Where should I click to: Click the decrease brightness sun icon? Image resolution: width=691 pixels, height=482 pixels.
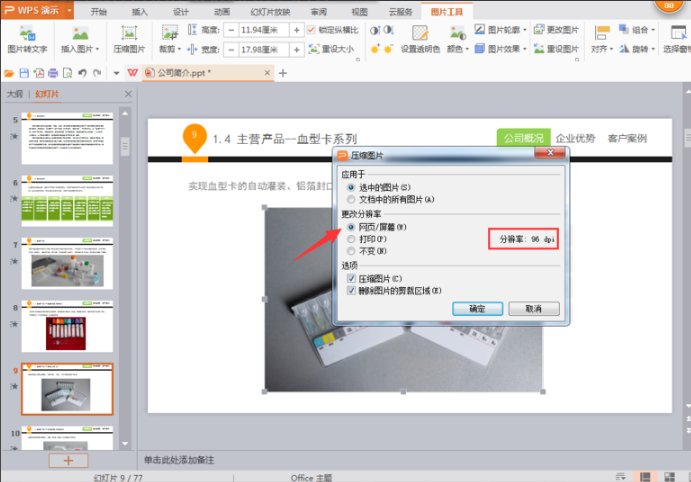pyautogui.click(x=389, y=49)
